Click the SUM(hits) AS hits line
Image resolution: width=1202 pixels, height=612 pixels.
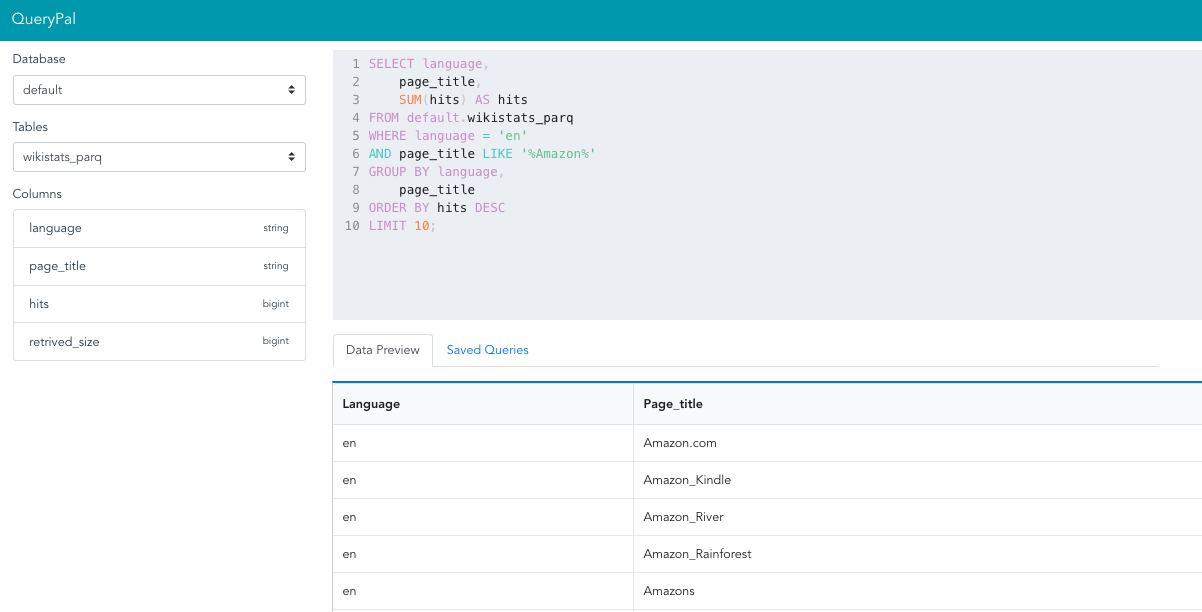pyautogui.click(x=463, y=100)
